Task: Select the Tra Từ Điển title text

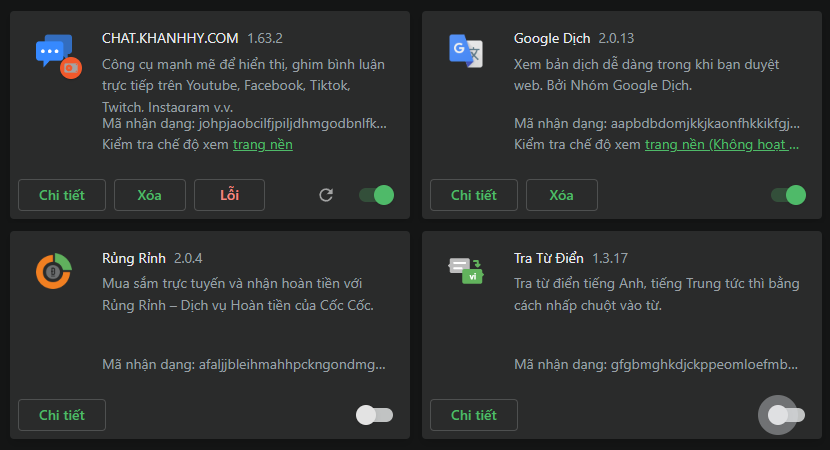Action: (548, 258)
